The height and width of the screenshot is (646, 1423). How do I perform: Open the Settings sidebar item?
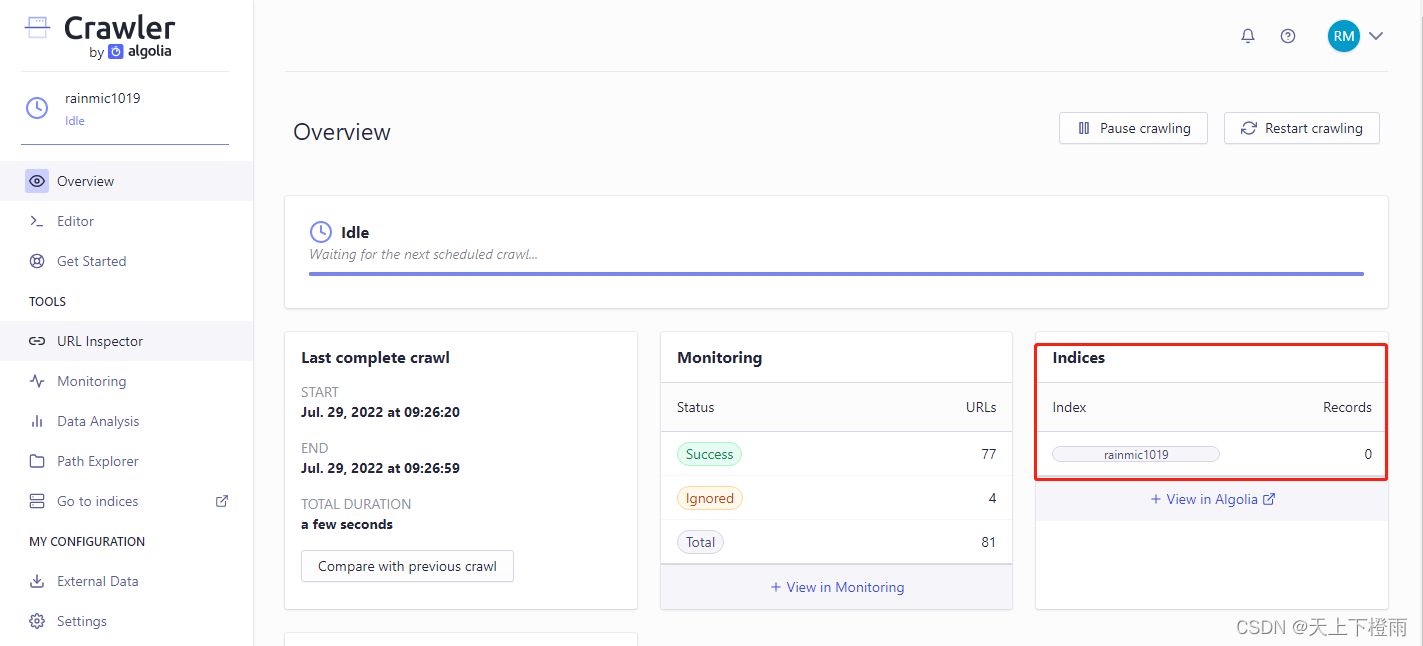tap(126, 621)
